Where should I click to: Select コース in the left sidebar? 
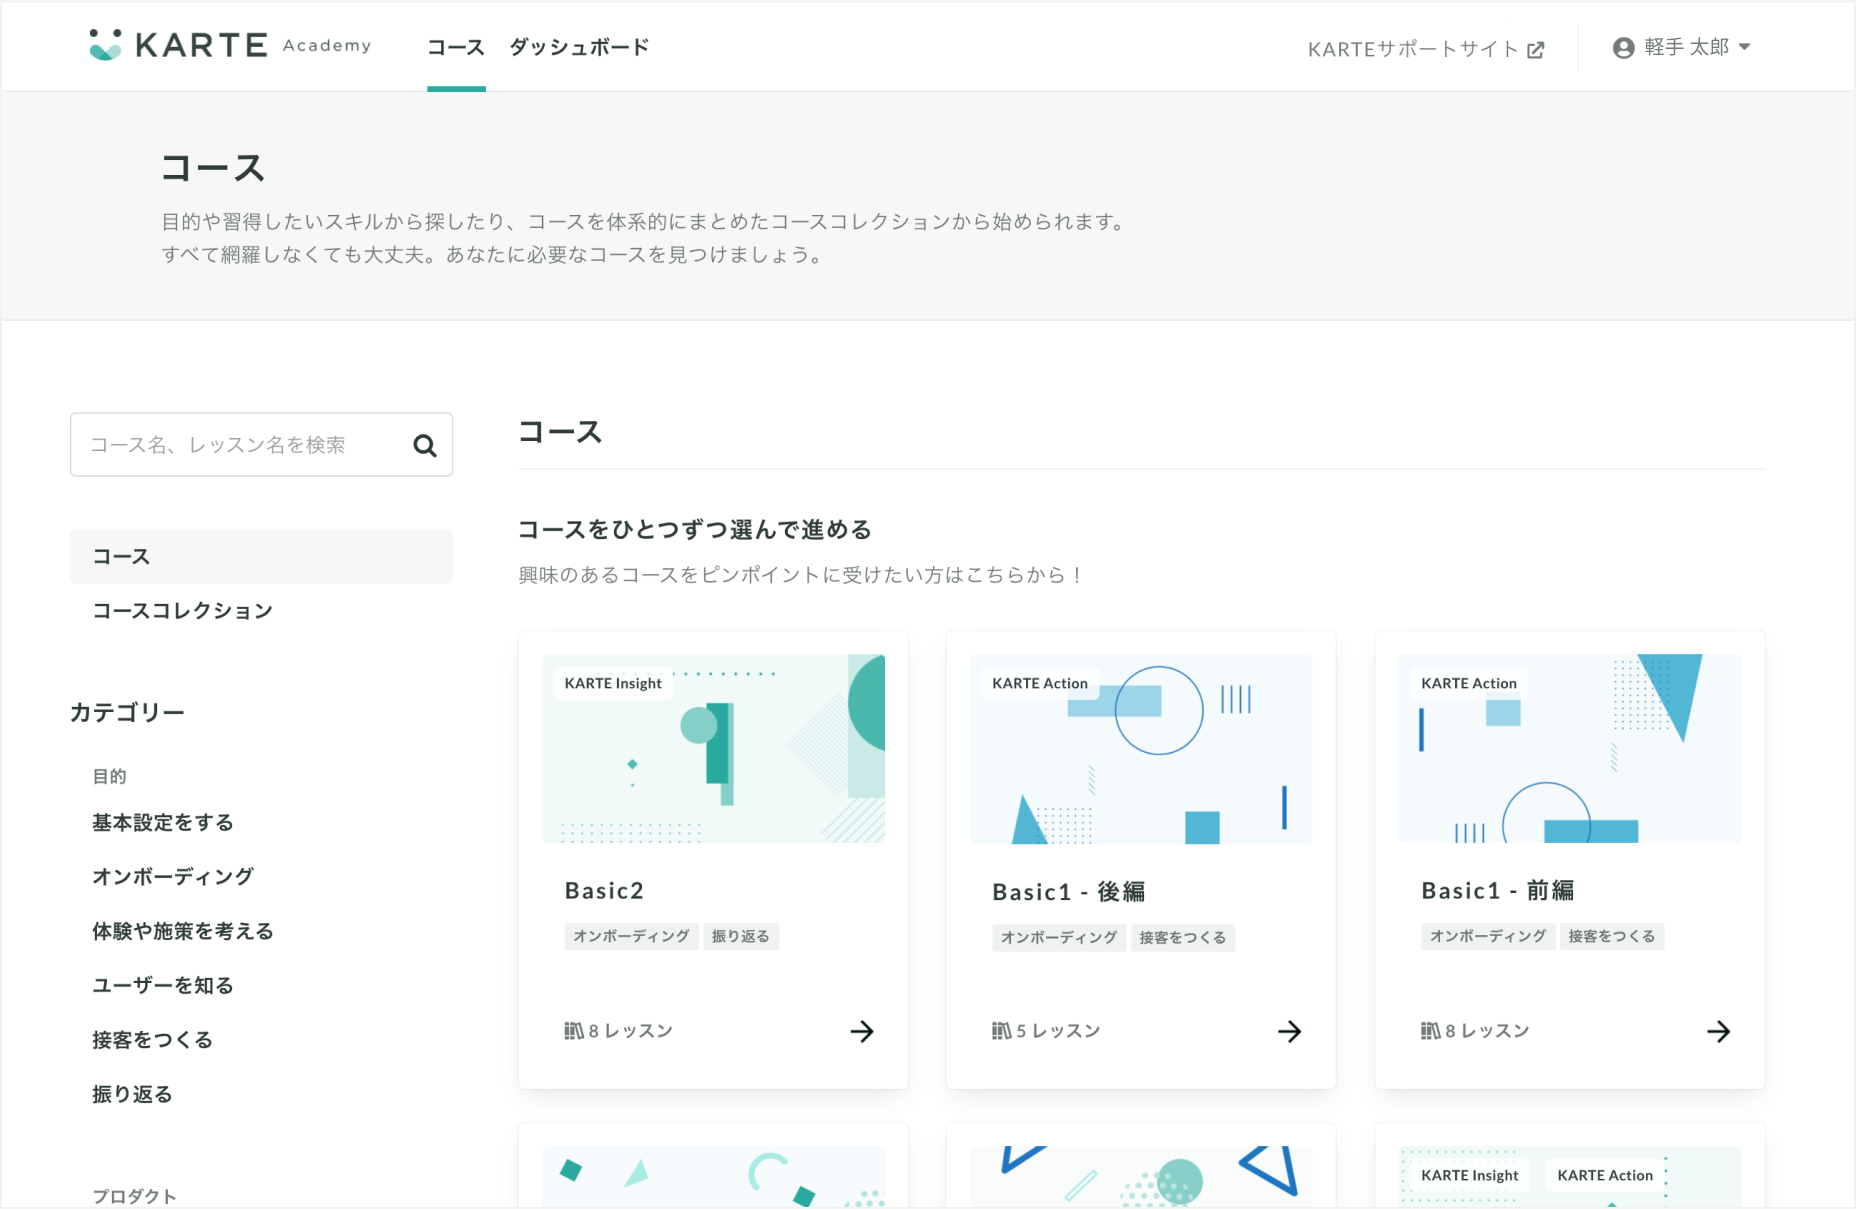pyautogui.click(x=261, y=557)
